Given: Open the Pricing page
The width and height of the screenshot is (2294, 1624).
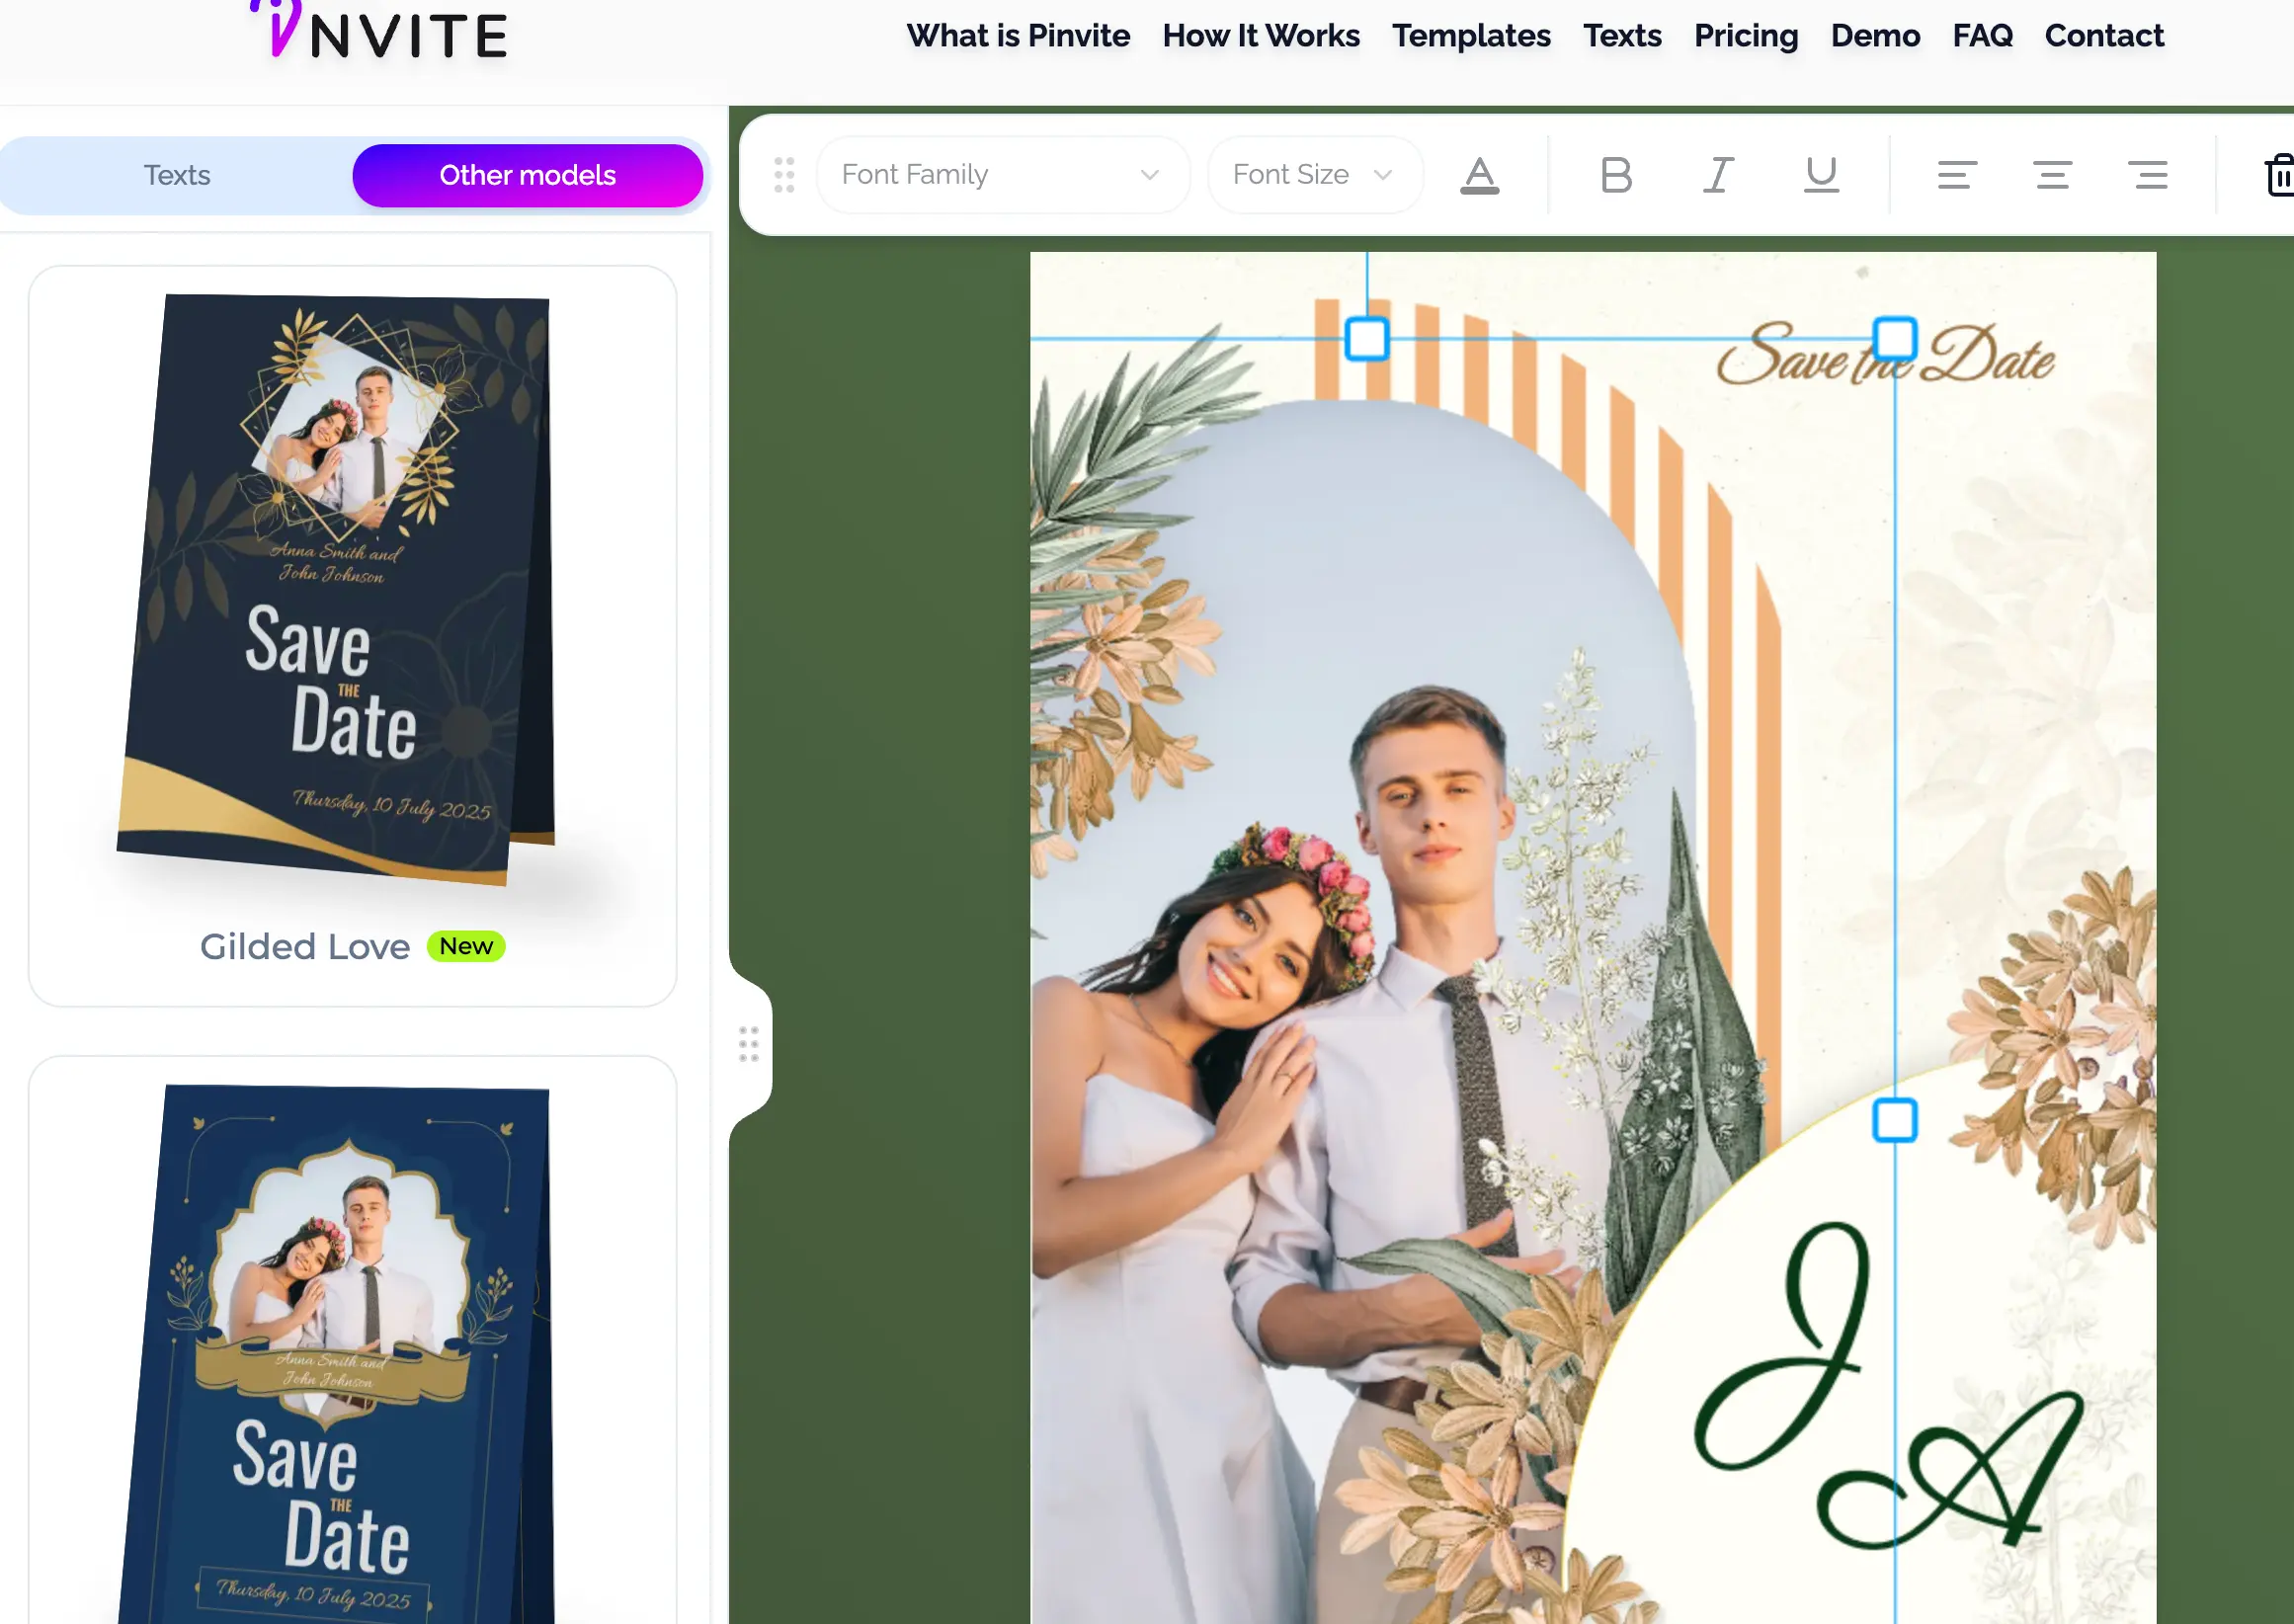Looking at the screenshot, I should point(1745,36).
